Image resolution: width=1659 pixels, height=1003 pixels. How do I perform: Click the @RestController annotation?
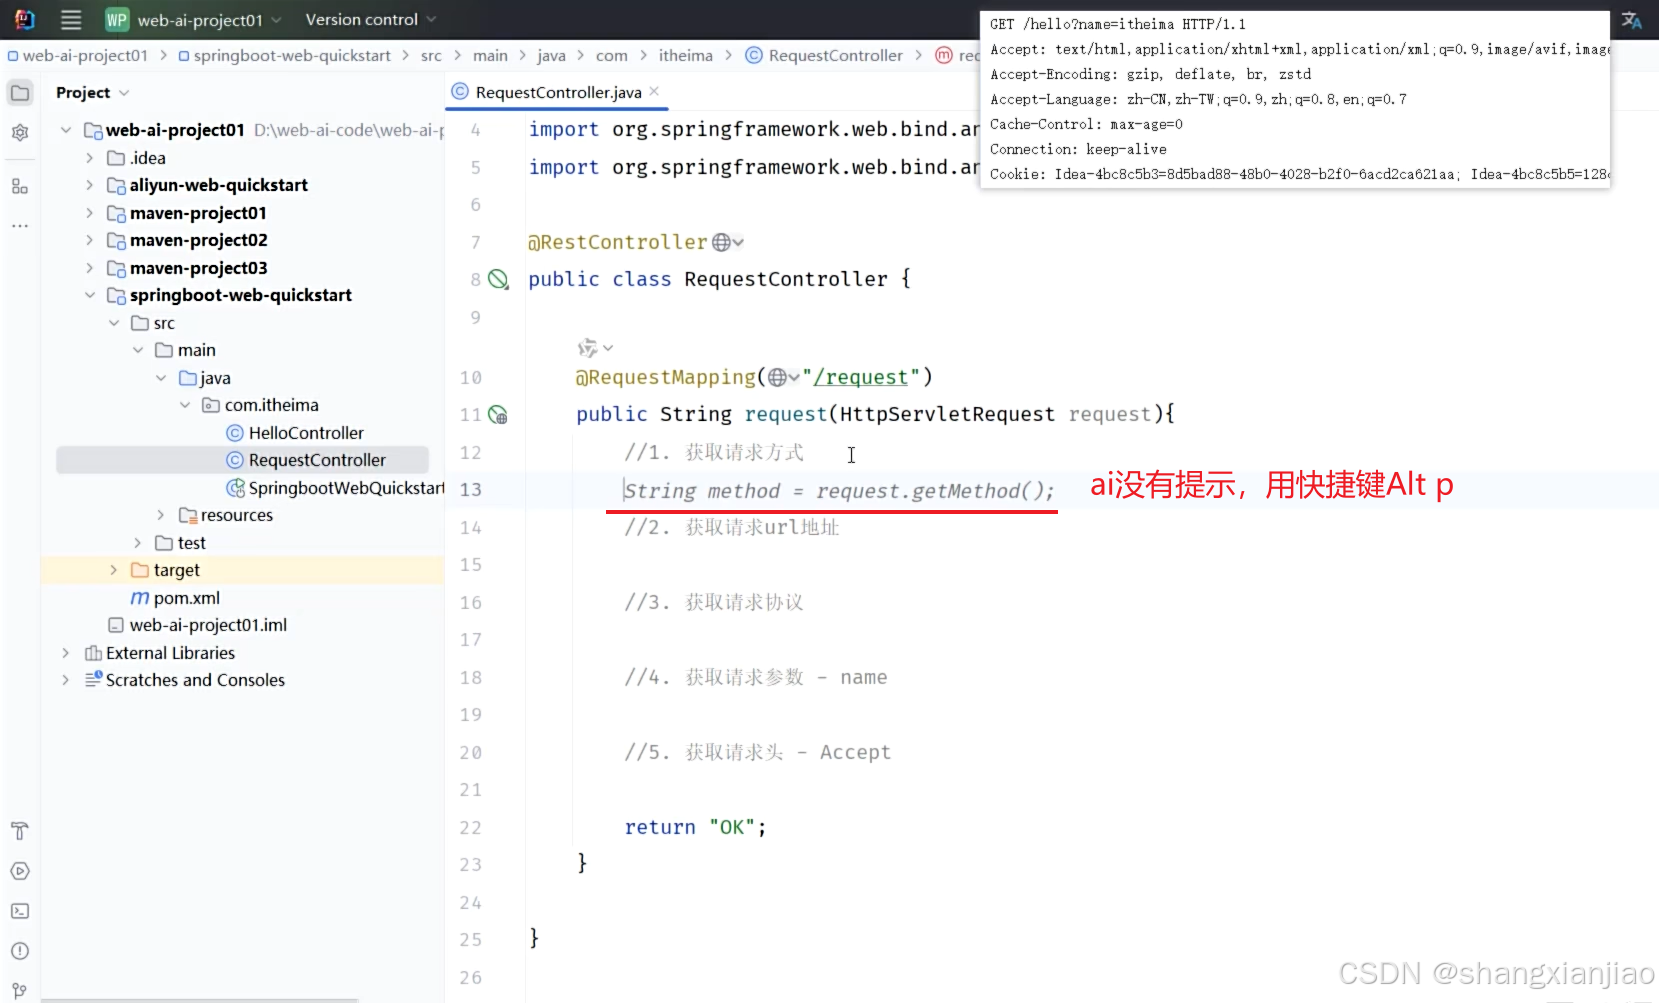(x=617, y=242)
